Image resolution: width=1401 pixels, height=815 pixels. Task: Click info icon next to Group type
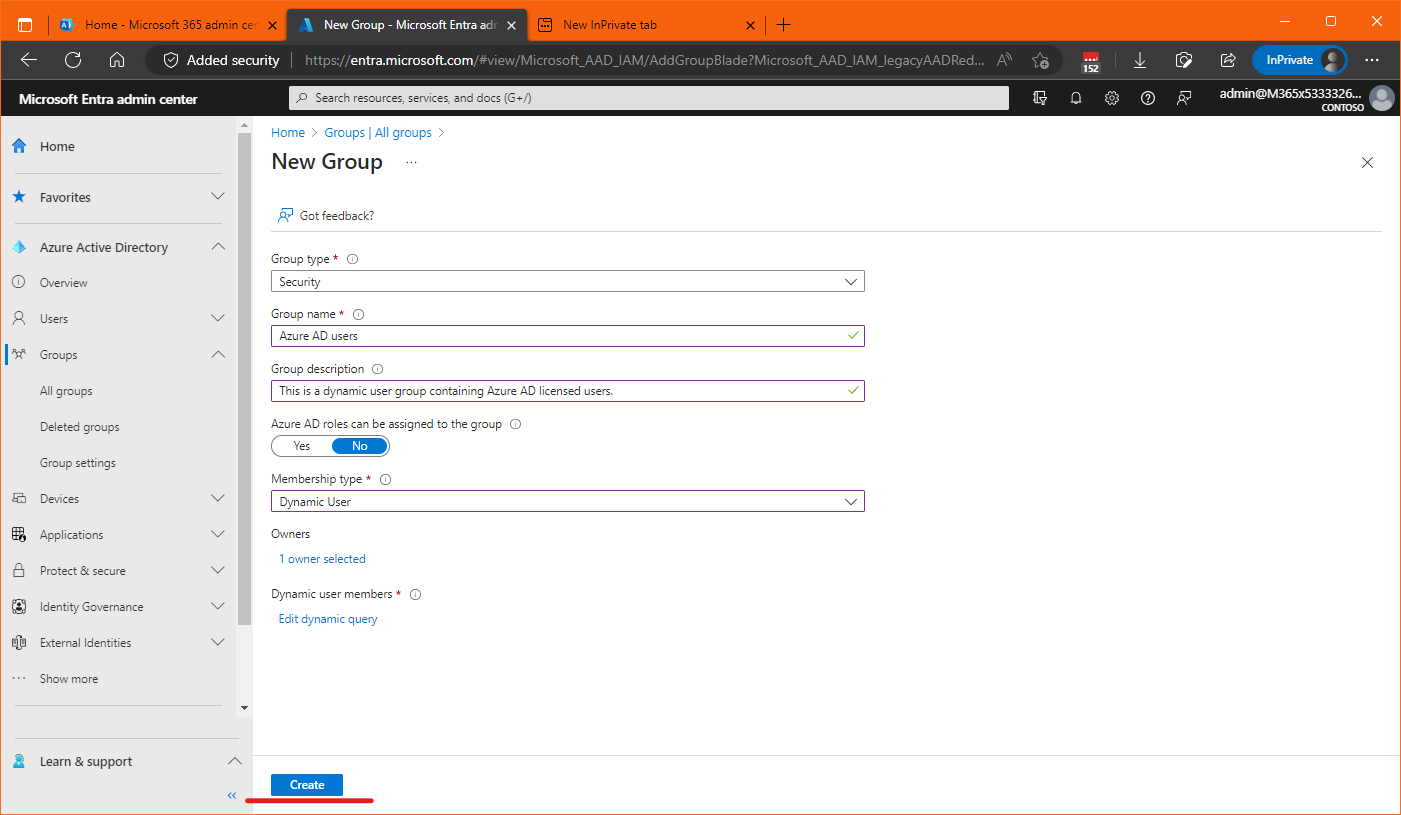(x=352, y=259)
